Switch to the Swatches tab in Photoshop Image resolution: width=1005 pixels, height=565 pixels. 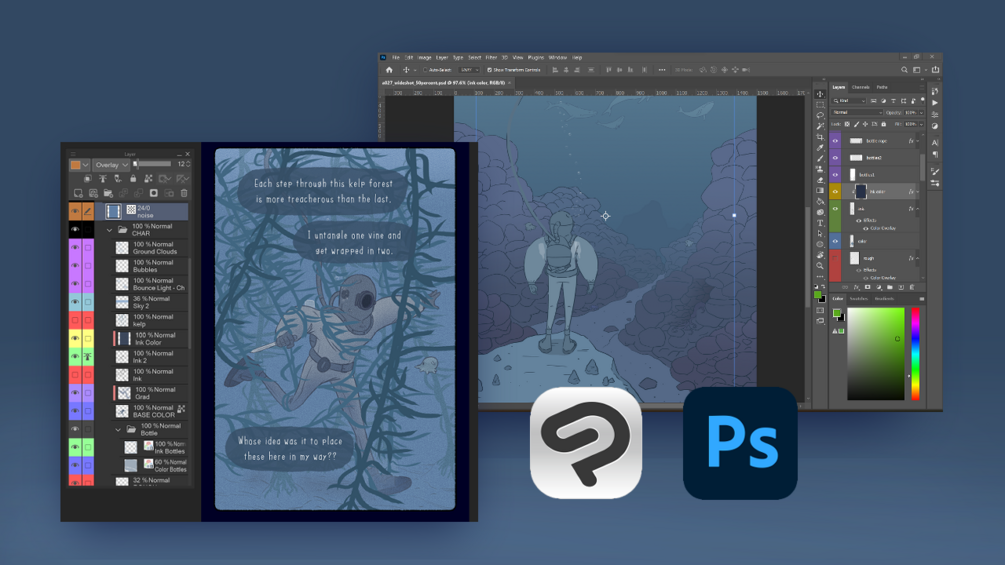click(x=859, y=299)
